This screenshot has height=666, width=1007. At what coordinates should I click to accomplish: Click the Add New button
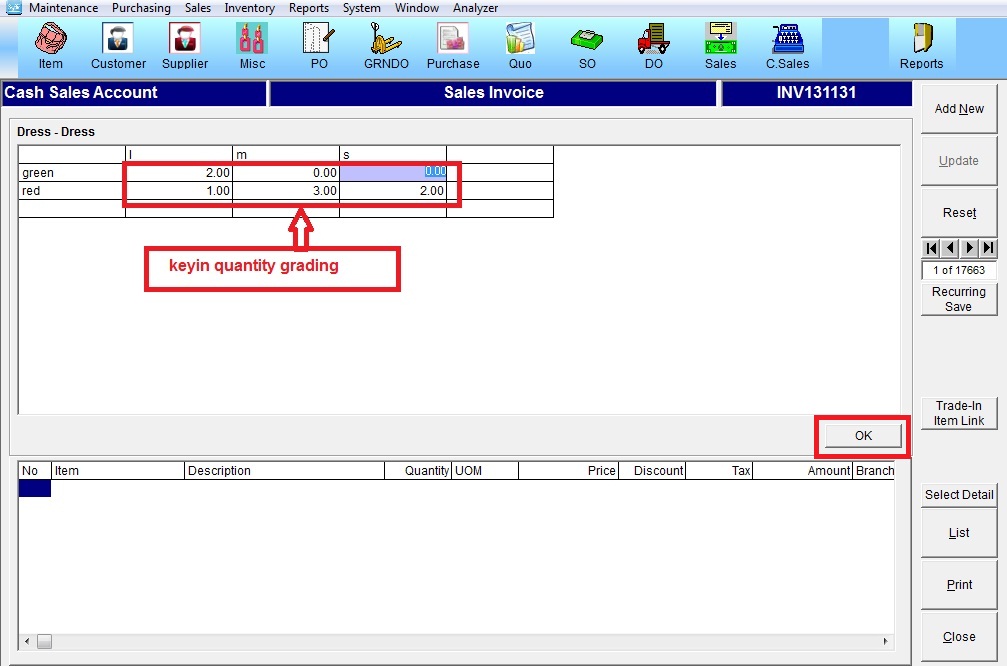tap(959, 109)
